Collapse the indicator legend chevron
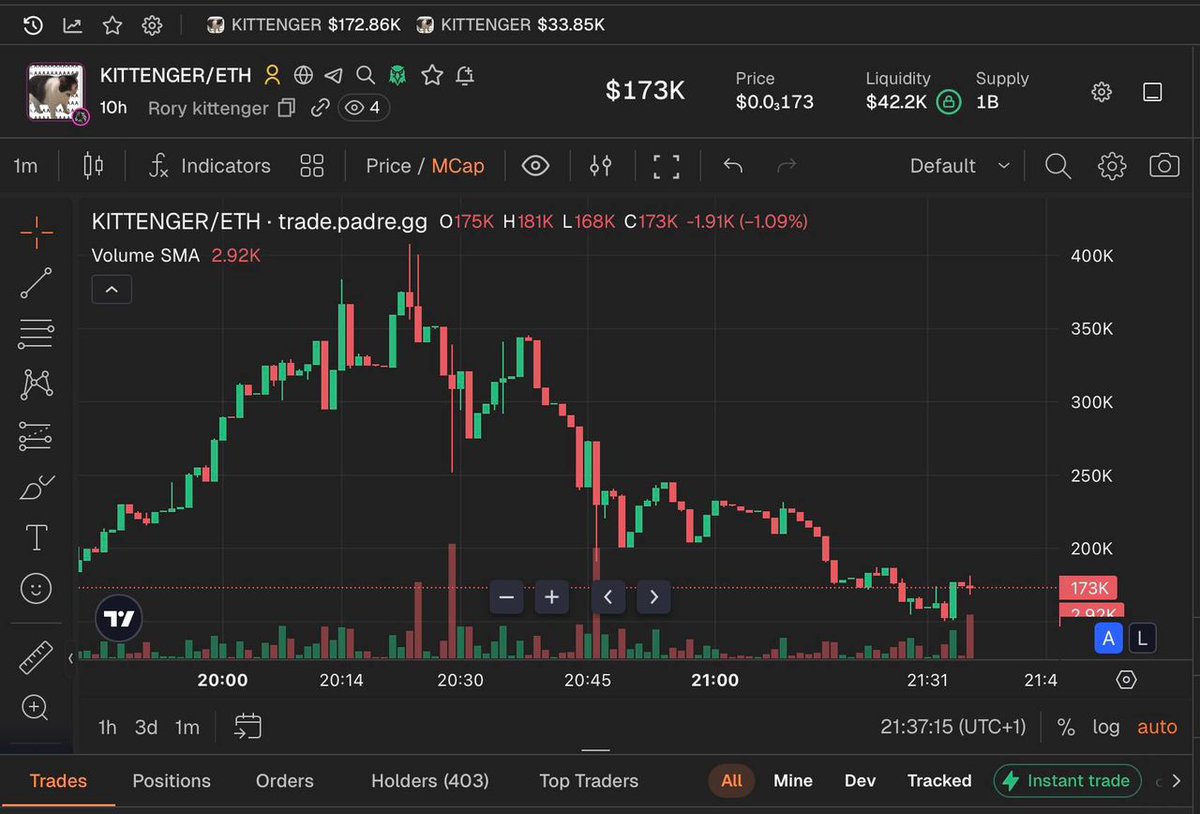Viewport: 1200px width, 814px height. [x=111, y=290]
